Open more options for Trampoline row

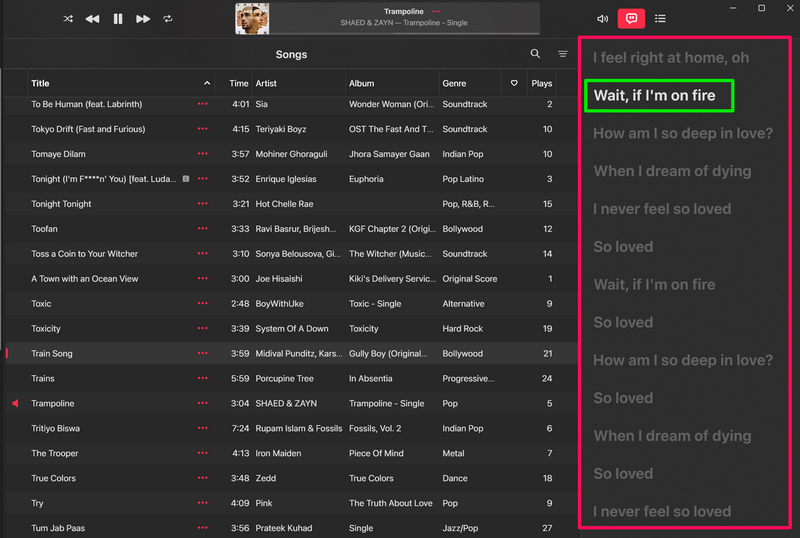coord(203,403)
